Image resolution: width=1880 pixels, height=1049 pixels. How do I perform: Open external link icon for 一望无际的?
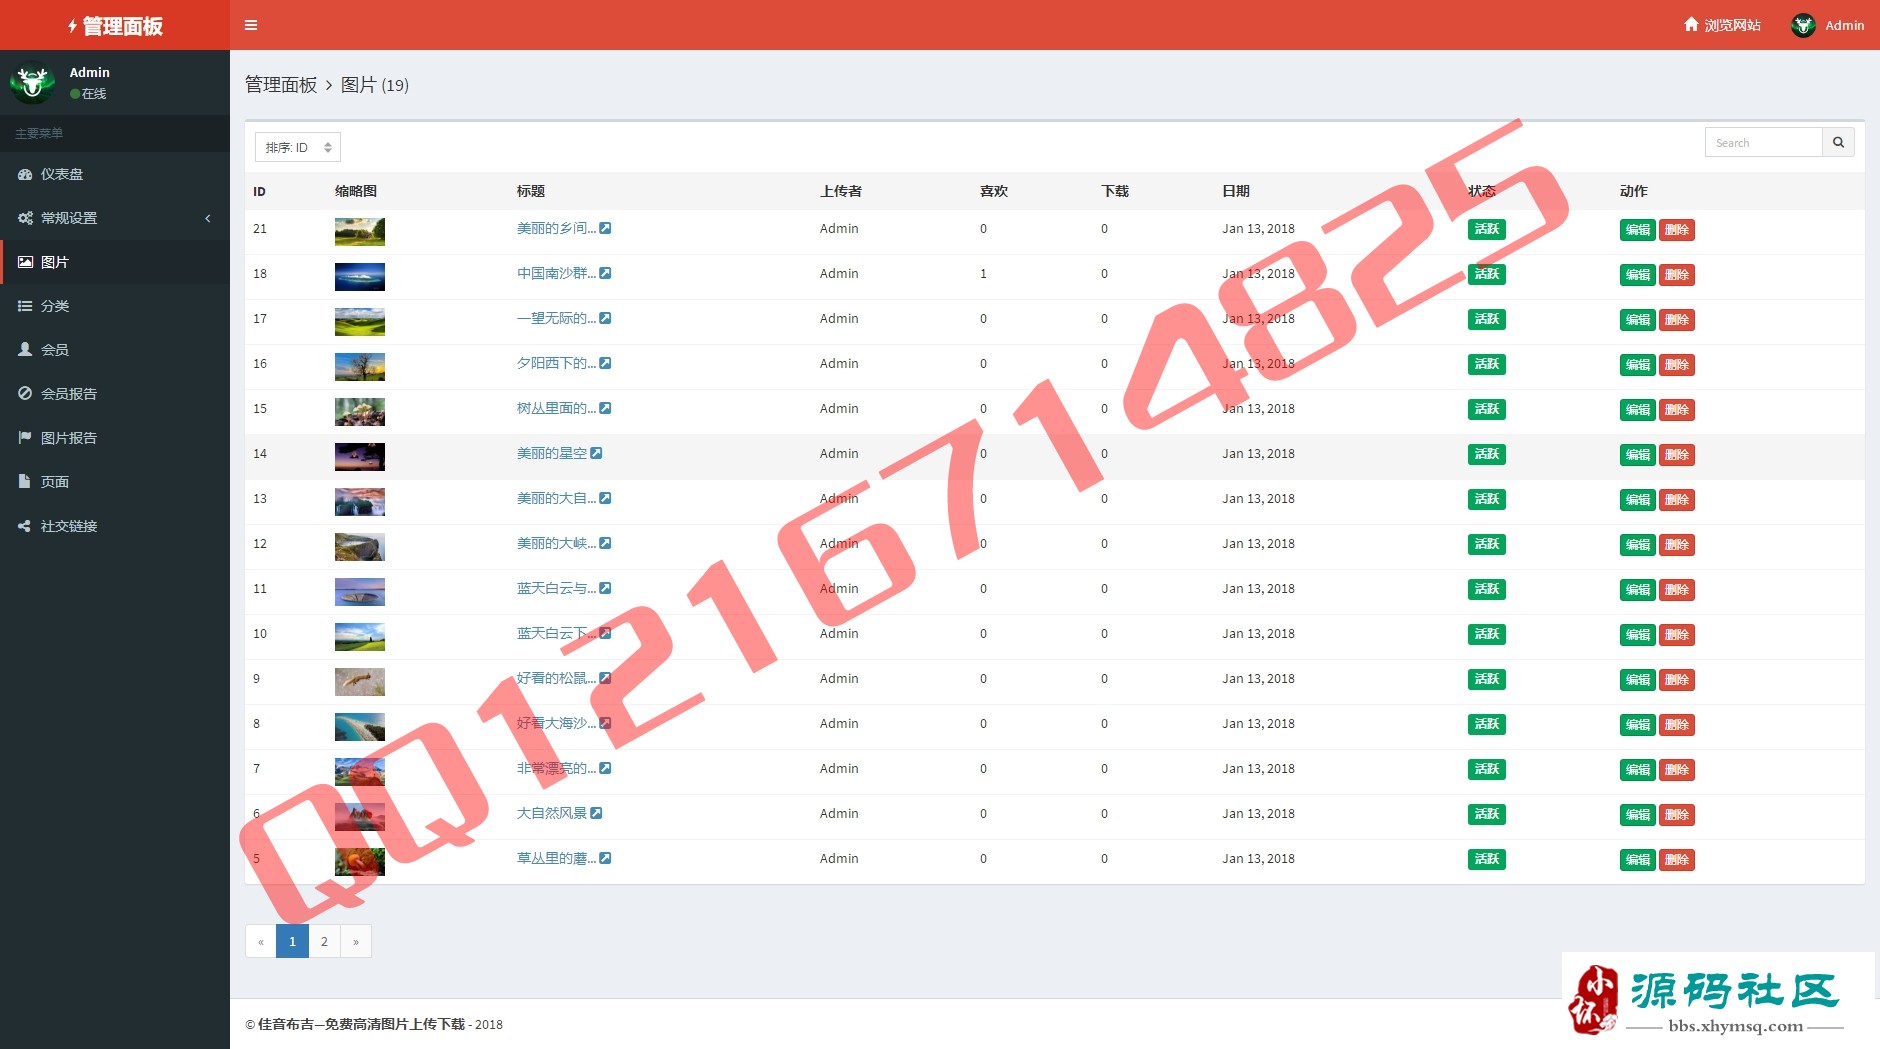point(605,318)
